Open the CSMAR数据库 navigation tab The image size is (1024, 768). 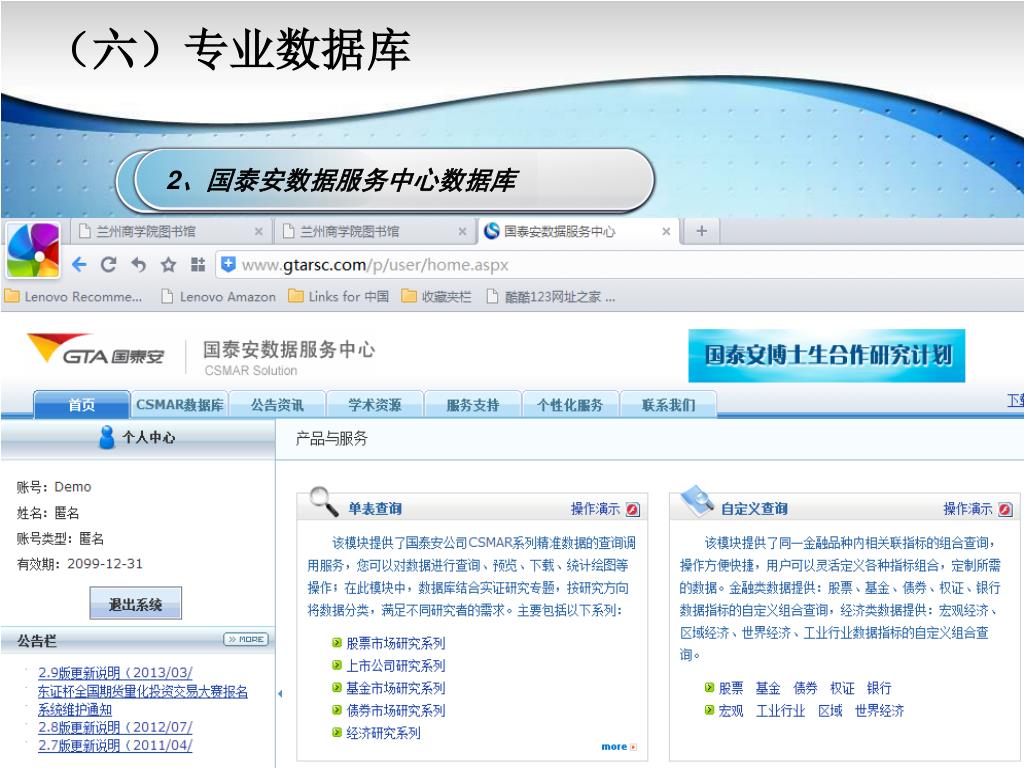pyautogui.click(x=180, y=405)
